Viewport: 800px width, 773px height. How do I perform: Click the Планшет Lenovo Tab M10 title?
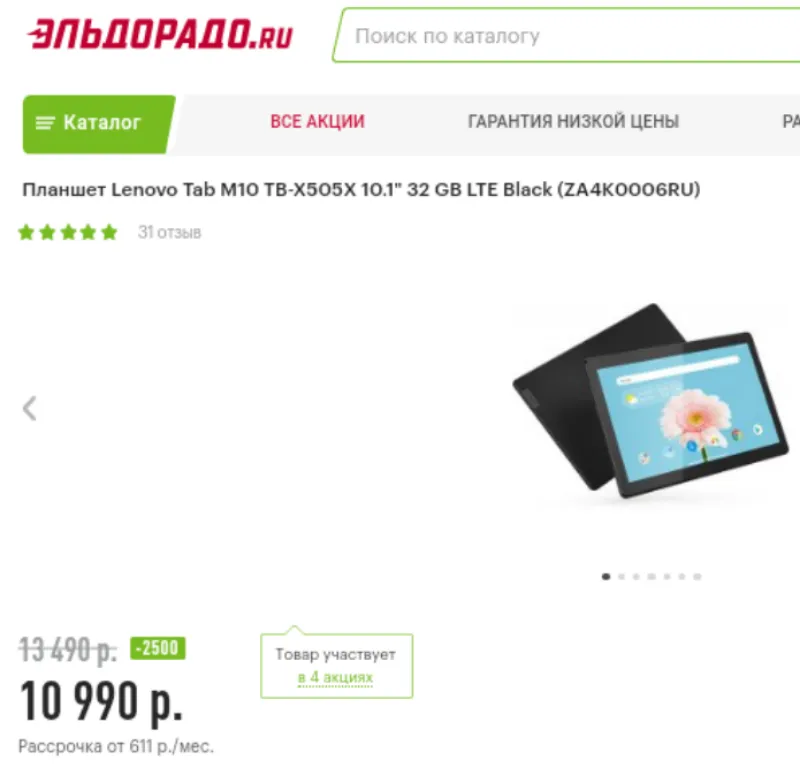pos(361,190)
